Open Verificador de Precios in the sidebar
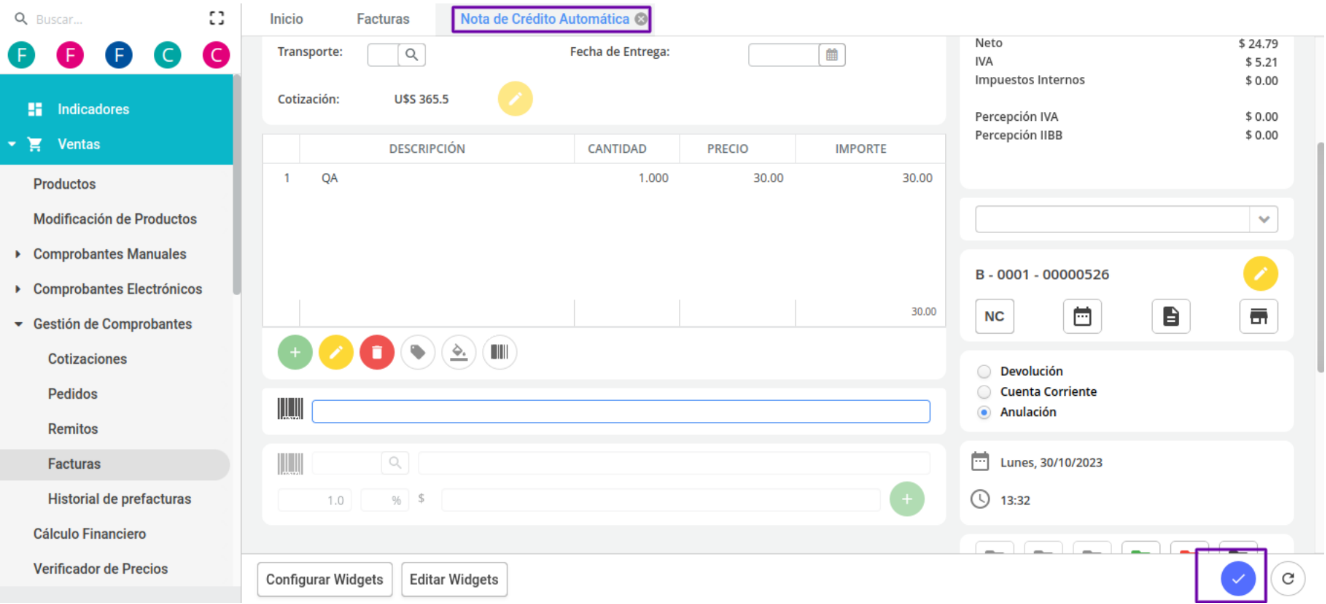This screenshot has width=1326, height=604. coord(100,569)
